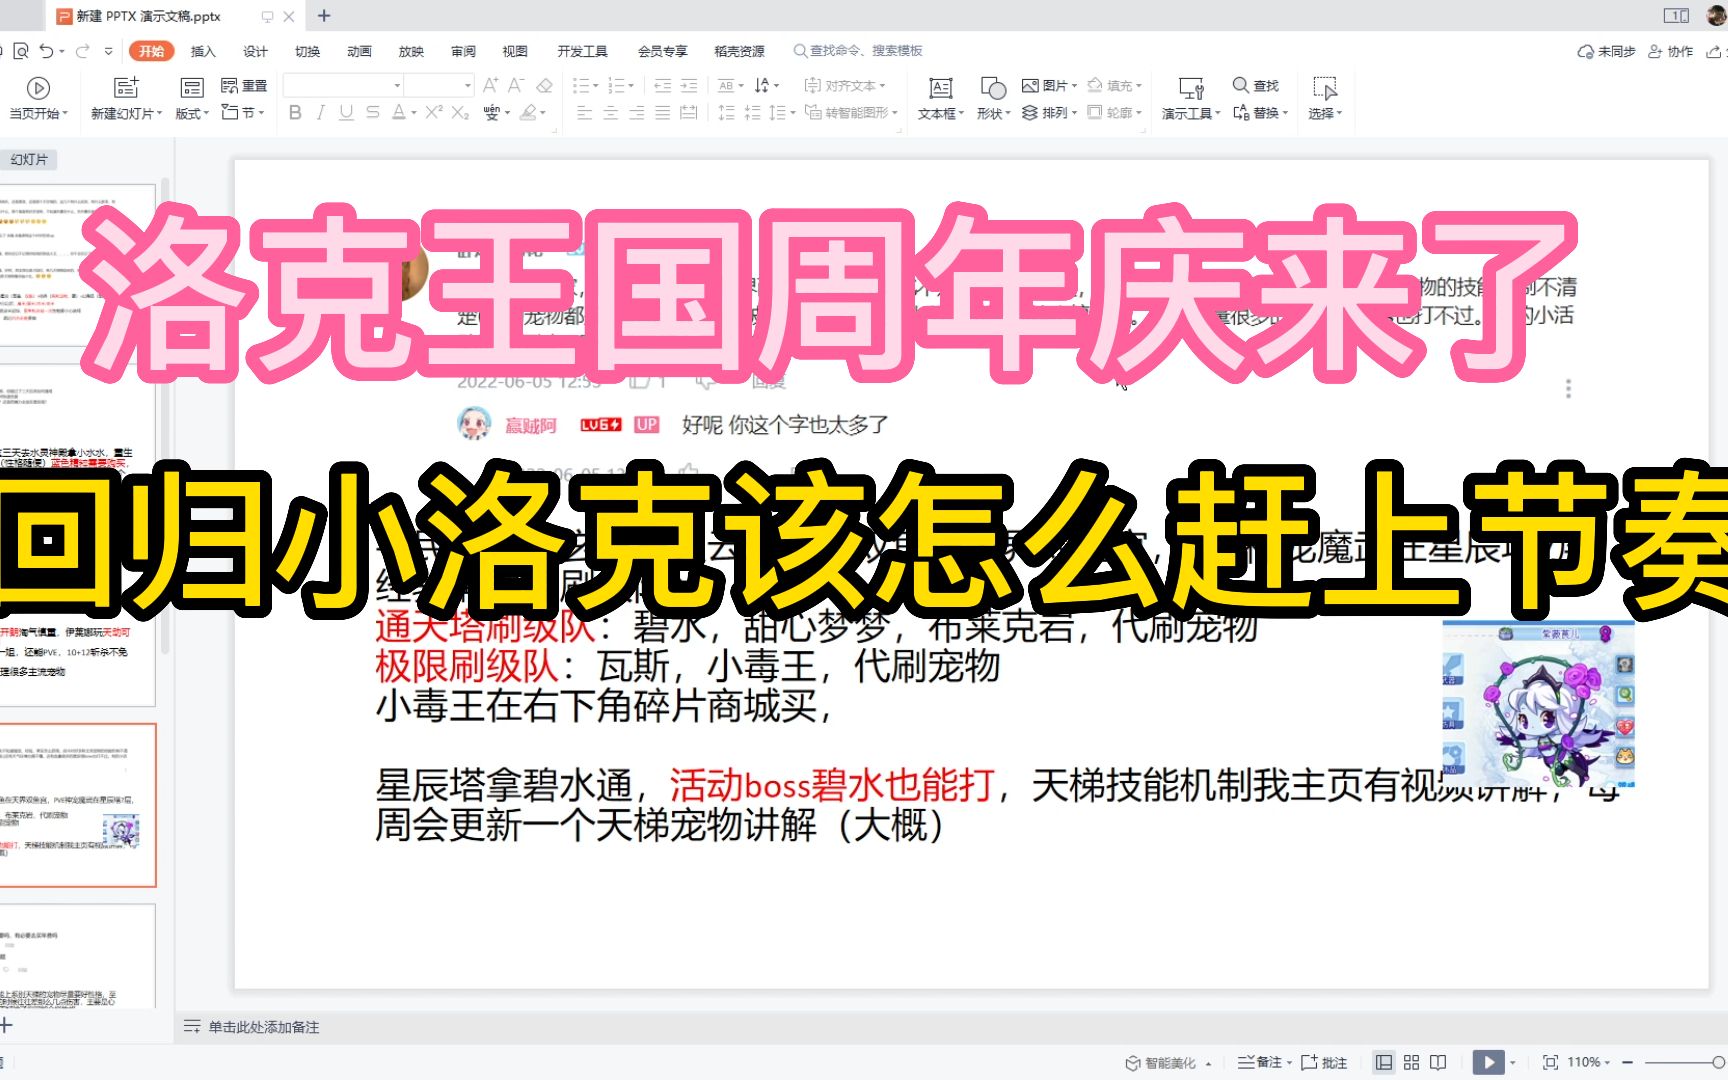Click the increase font size icon

tap(490, 86)
